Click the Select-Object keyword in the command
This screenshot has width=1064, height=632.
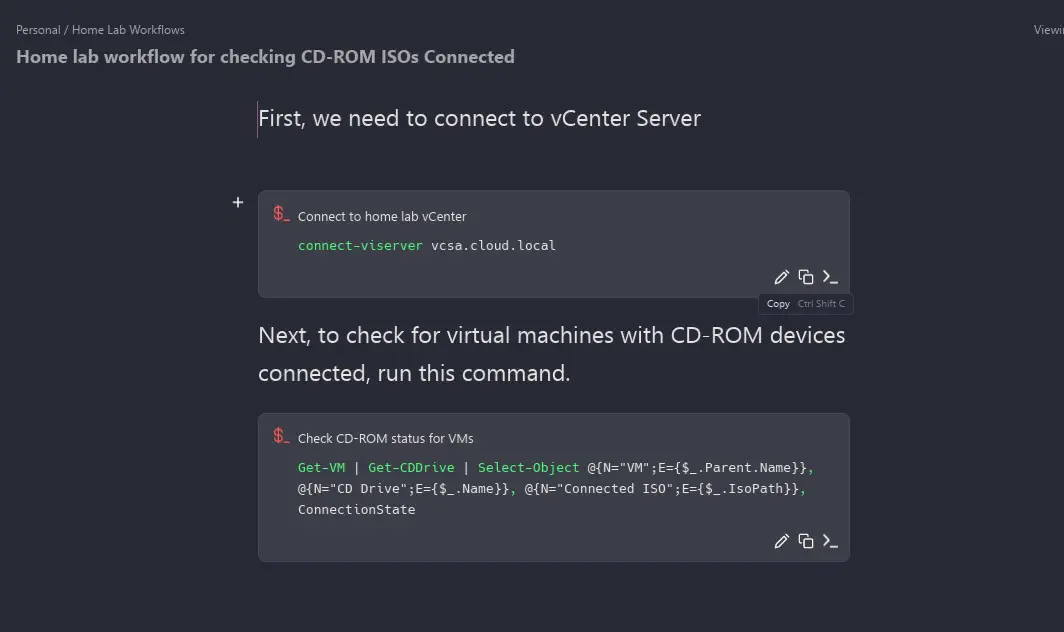528,467
